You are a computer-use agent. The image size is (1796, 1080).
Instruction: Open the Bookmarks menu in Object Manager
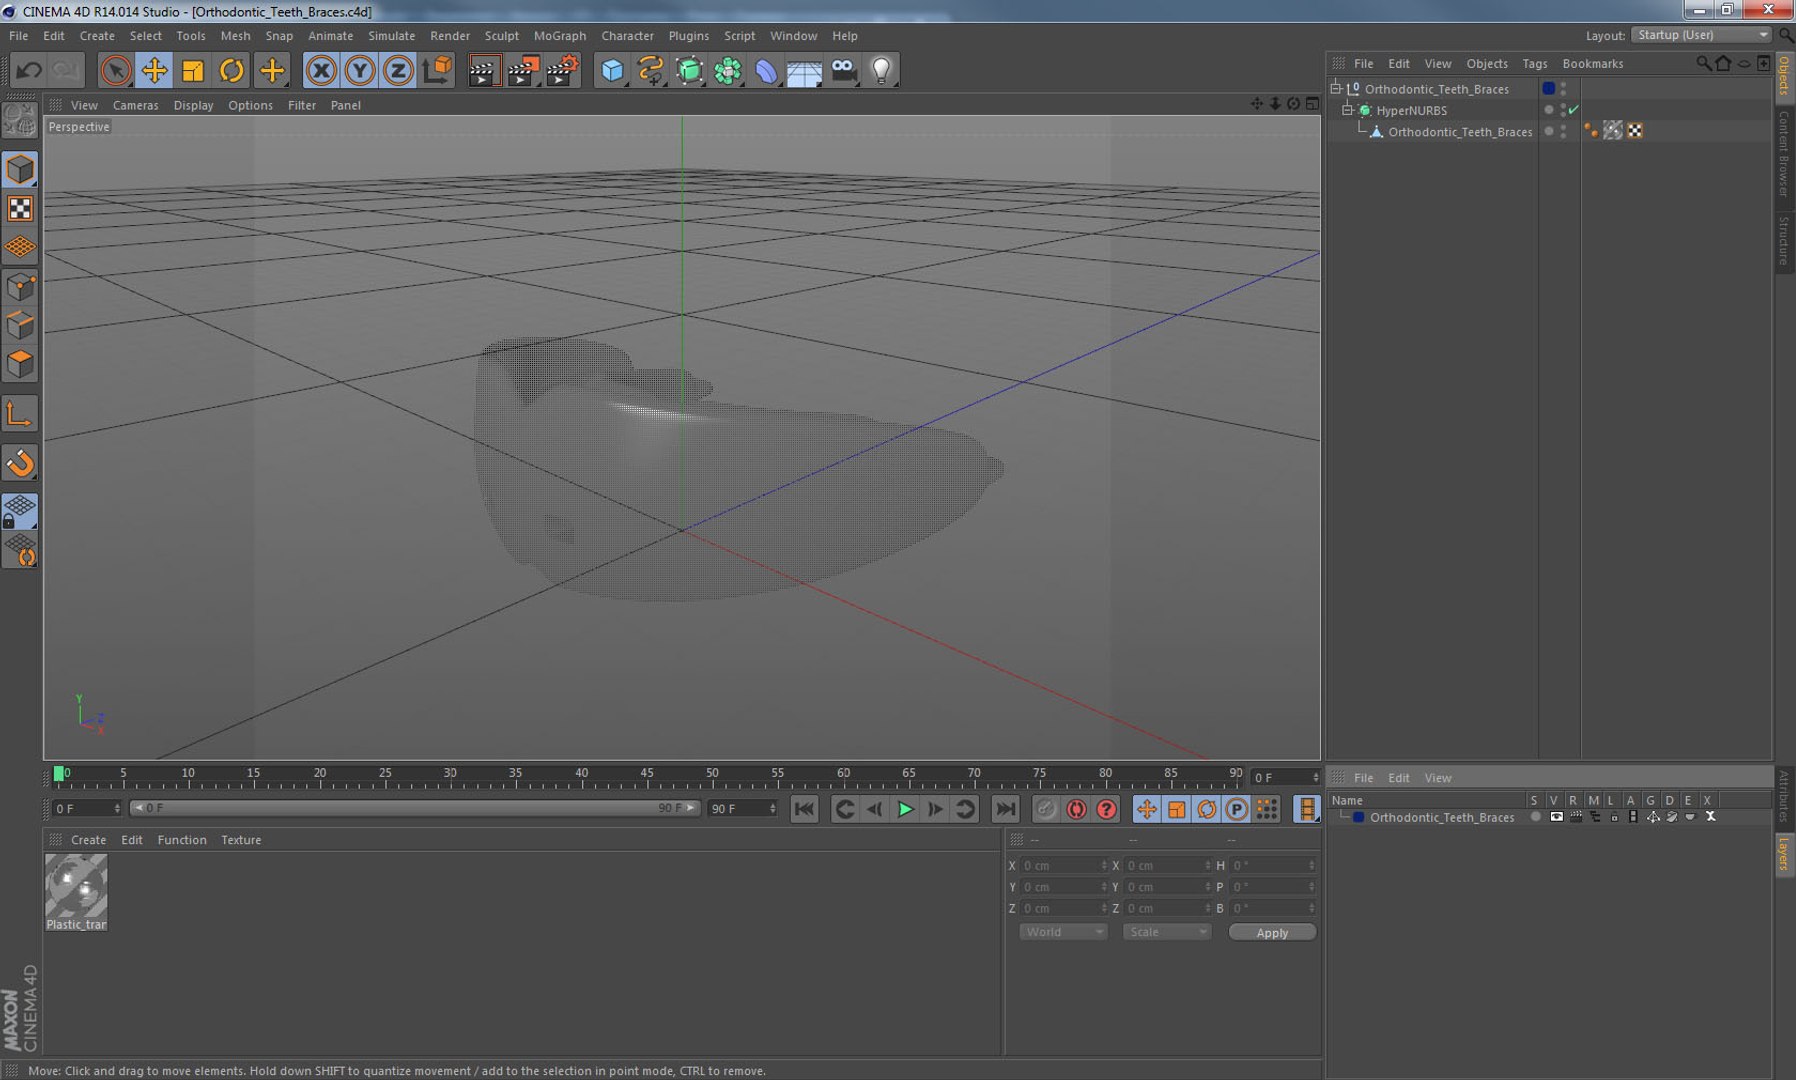tap(1593, 63)
